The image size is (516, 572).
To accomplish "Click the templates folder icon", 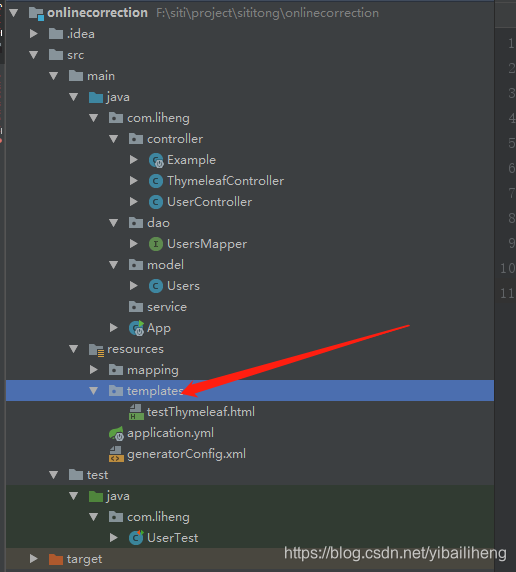I will tap(116, 391).
